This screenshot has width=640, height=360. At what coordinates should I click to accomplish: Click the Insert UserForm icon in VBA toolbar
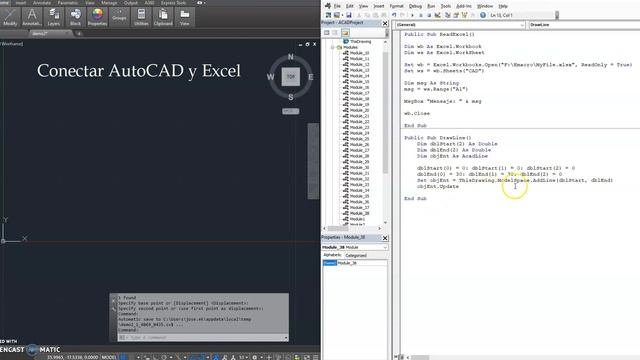(x=337, y=15)
